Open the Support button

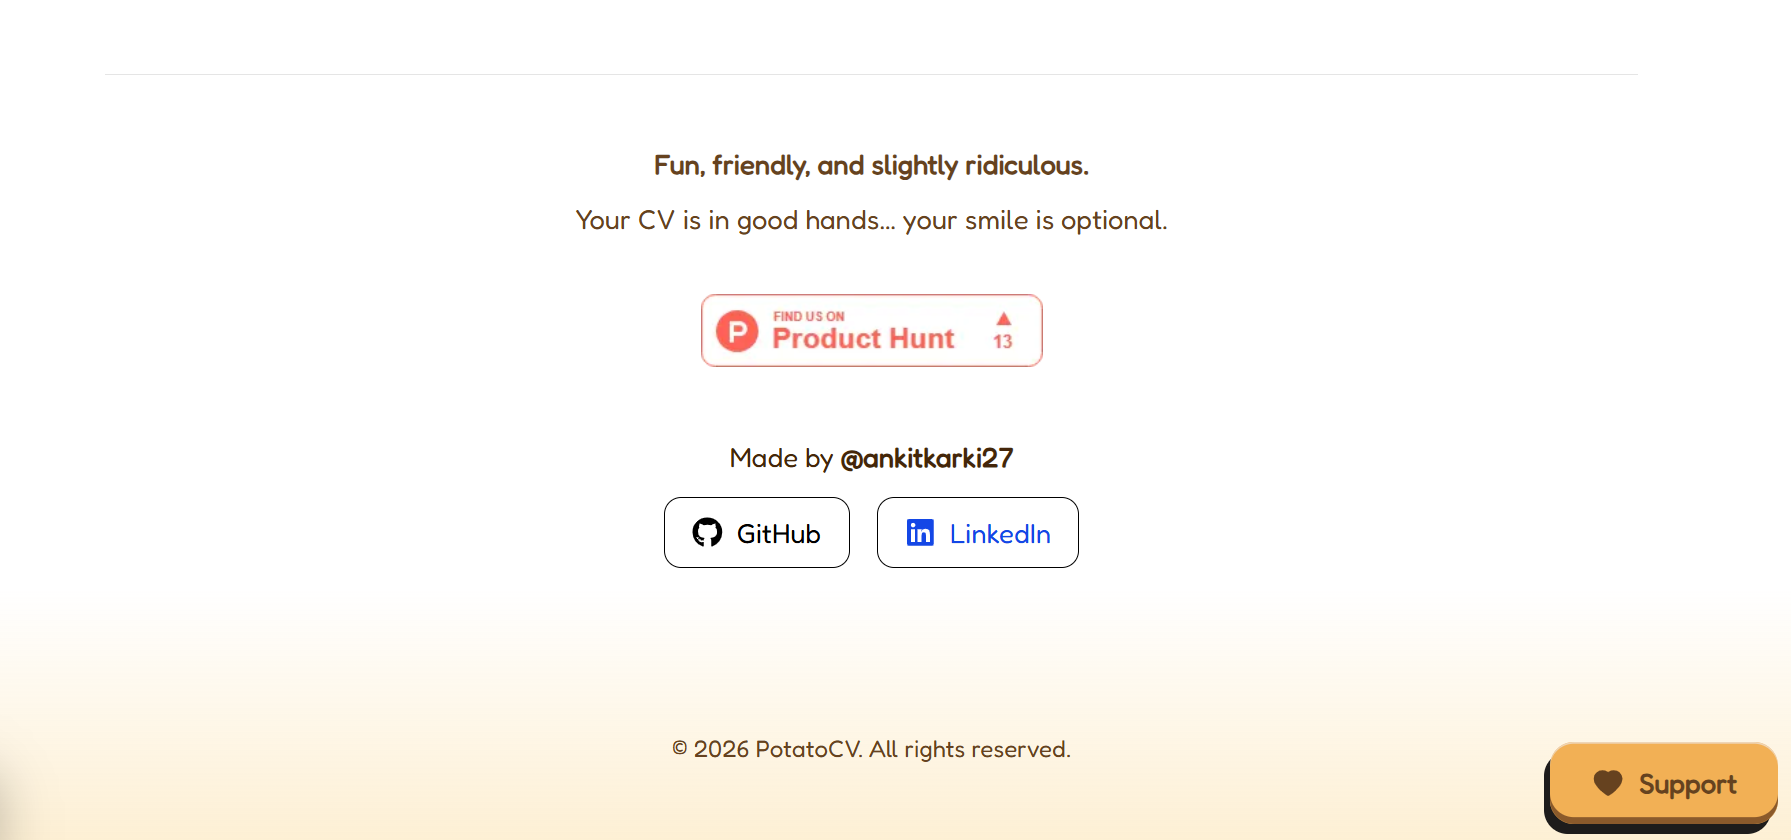pos(1664,783)
